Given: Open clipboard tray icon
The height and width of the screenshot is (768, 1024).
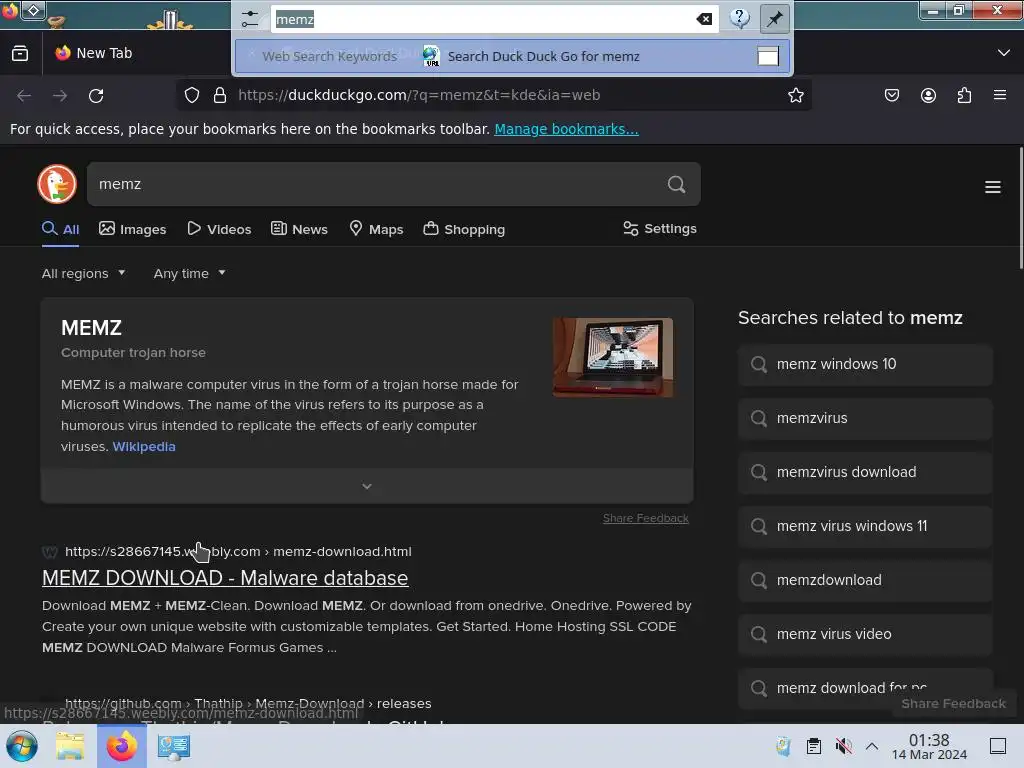Looking at the screenshot, I should [814, 746].
